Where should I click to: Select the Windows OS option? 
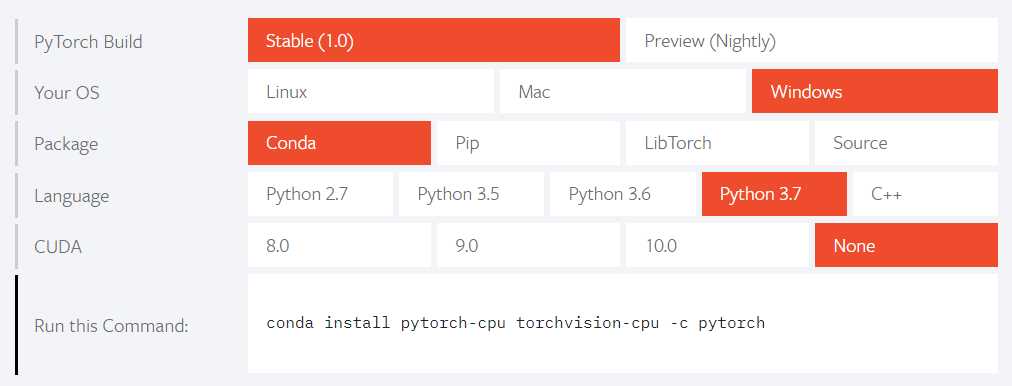(875, 91)
